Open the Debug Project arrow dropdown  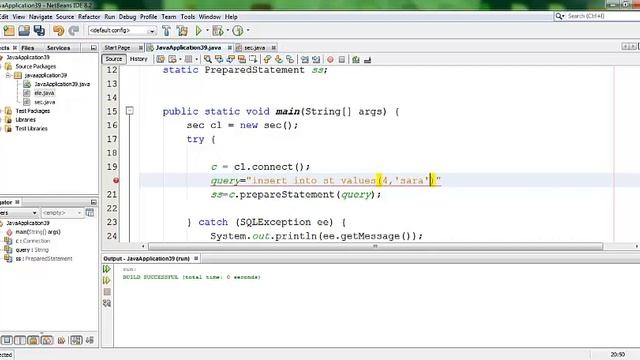point(228,31)
